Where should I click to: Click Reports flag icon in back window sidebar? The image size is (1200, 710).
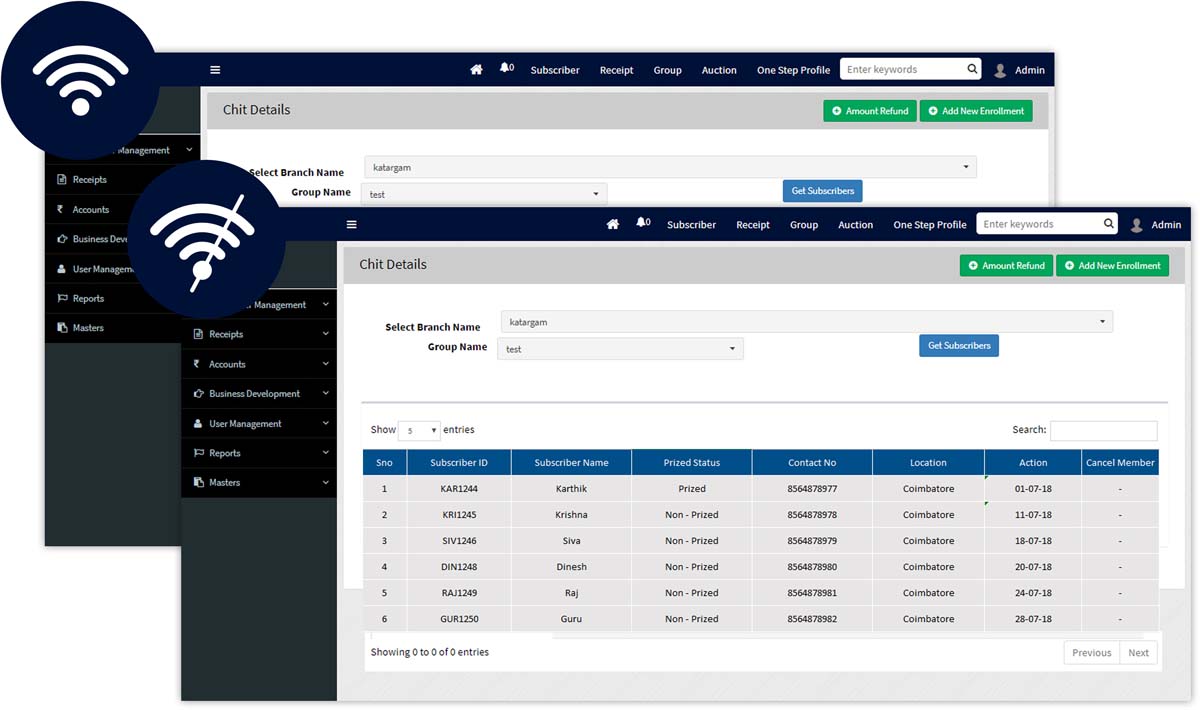click(x=63, y=298)
